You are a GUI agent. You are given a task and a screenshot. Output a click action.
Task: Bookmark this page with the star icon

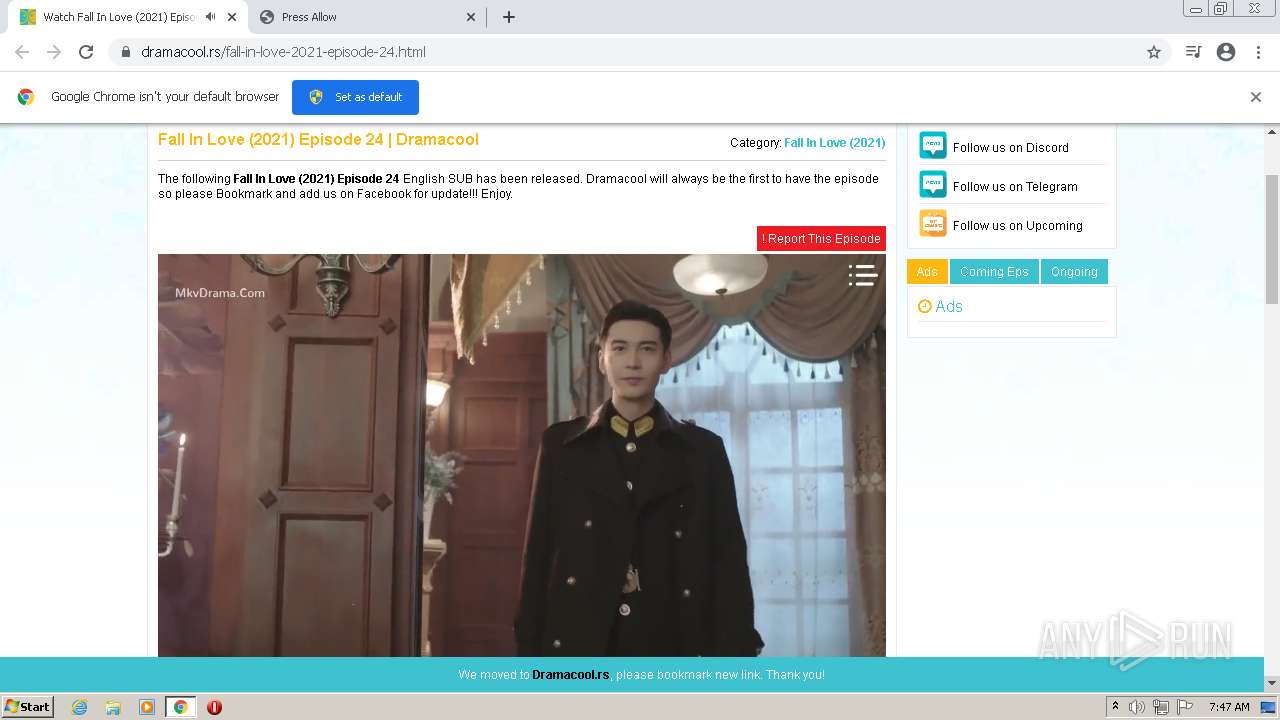point(1154,52)
